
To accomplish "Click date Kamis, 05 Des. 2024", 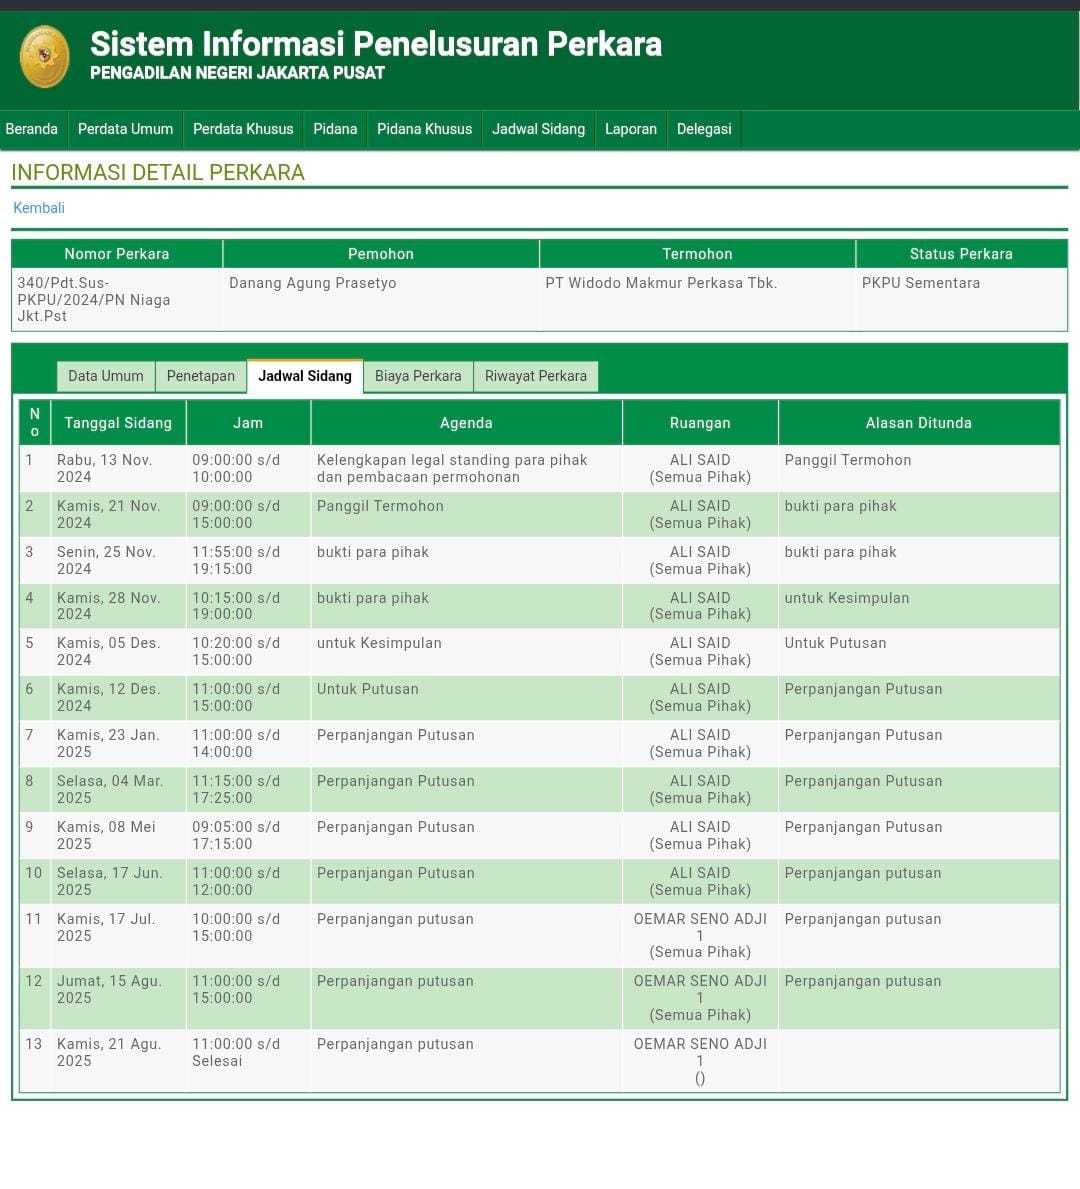I will pos(108,651).
